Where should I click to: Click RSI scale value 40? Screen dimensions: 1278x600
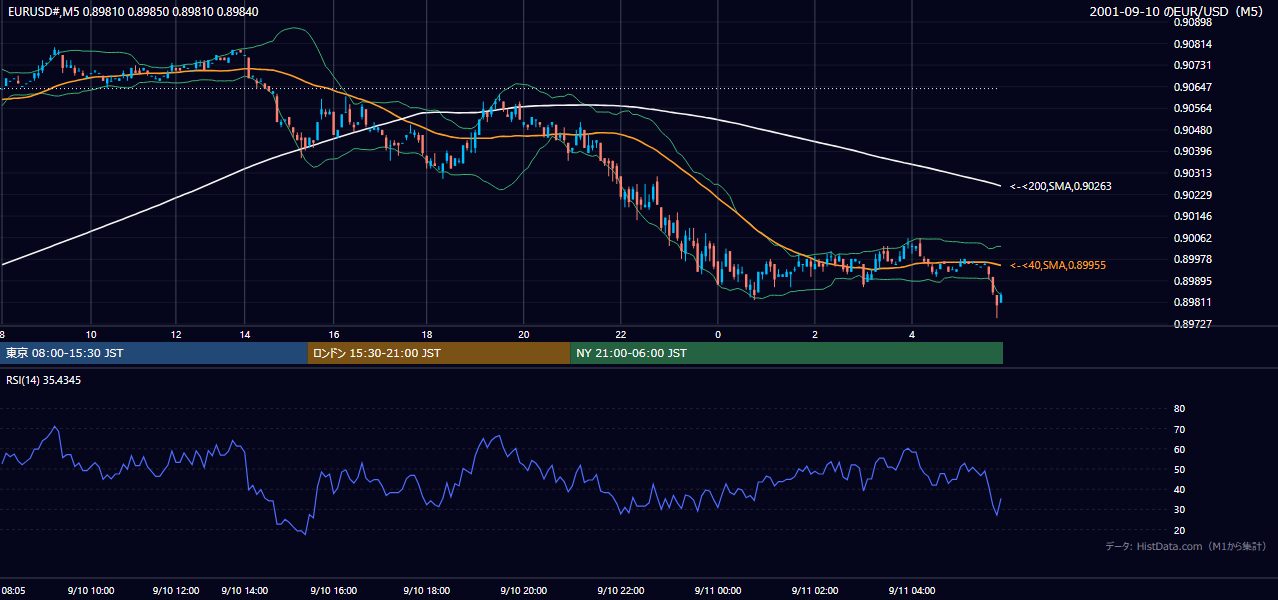1179,489
